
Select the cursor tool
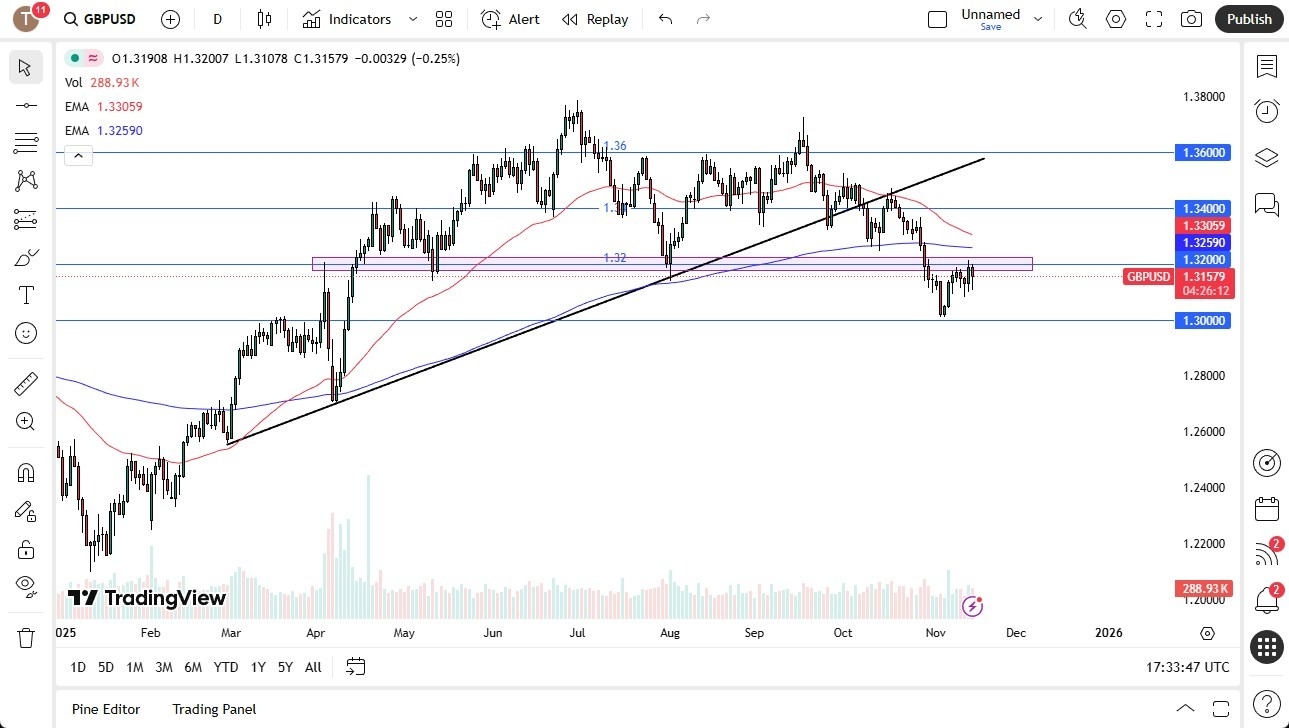[25, 67]
